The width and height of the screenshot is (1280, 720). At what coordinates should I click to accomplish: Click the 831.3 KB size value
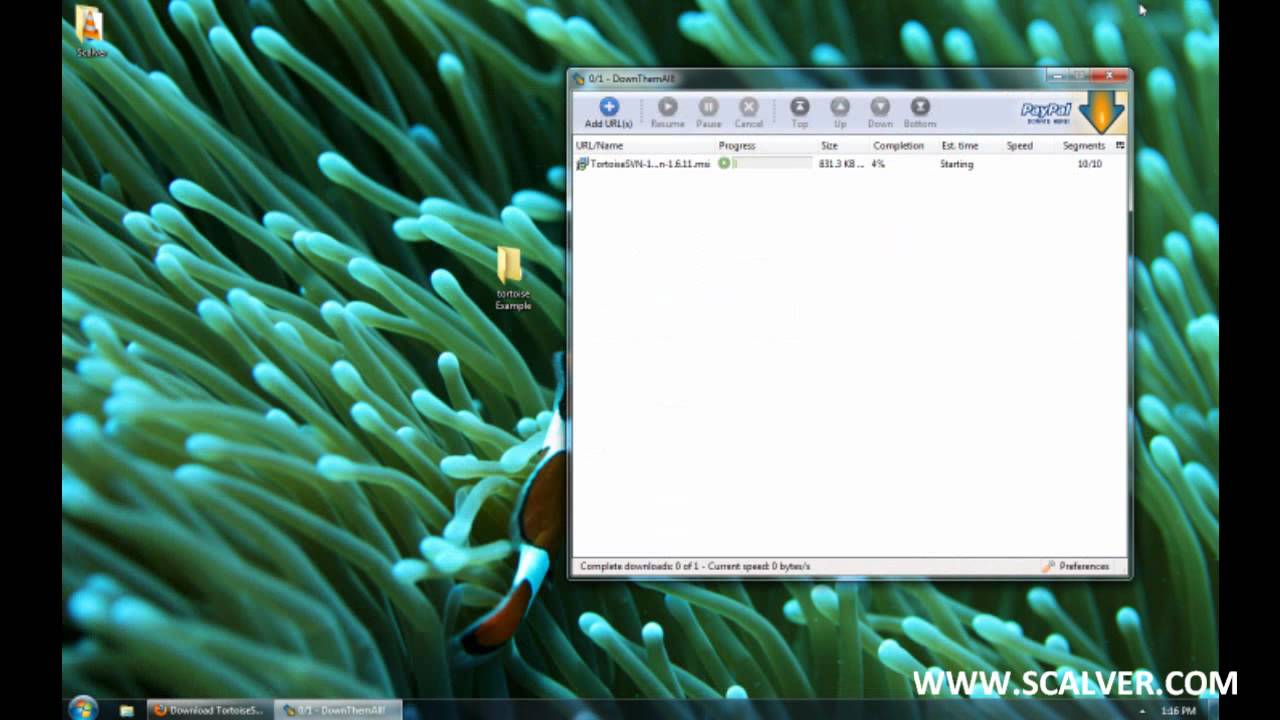pos(841,164)
